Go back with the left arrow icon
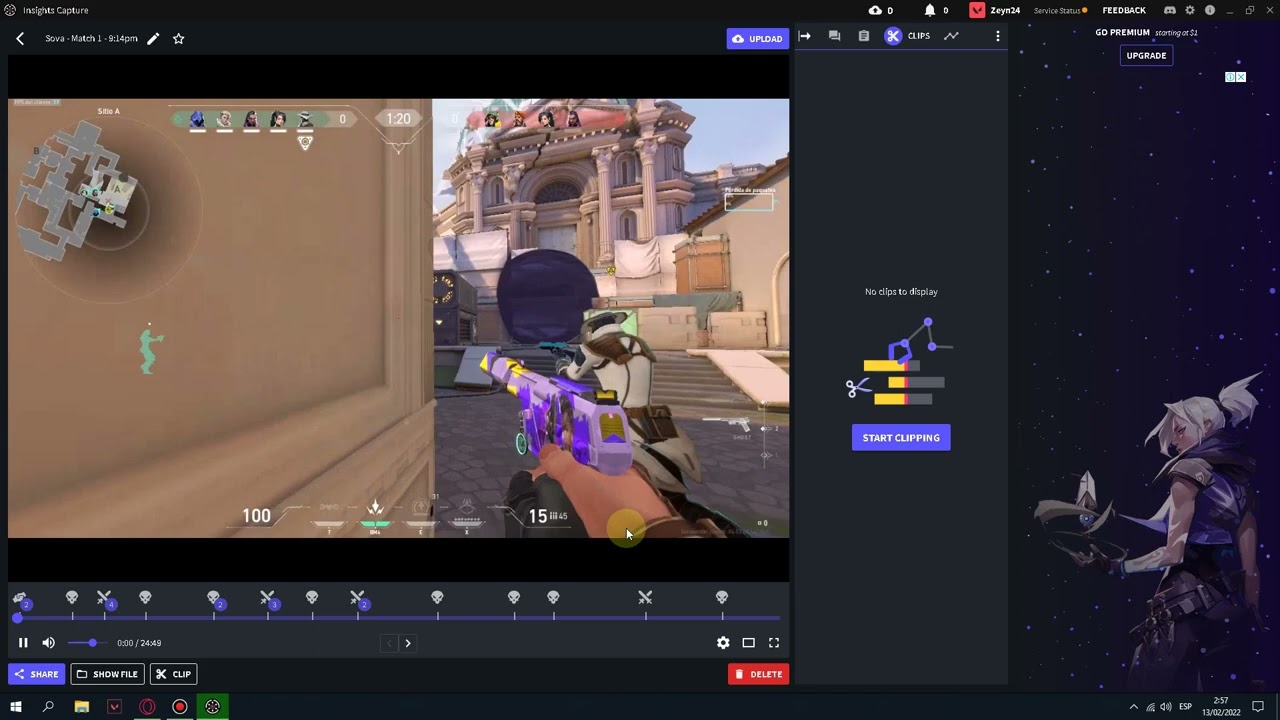This screenshot has height=720, width=1280. pos(20,38)
